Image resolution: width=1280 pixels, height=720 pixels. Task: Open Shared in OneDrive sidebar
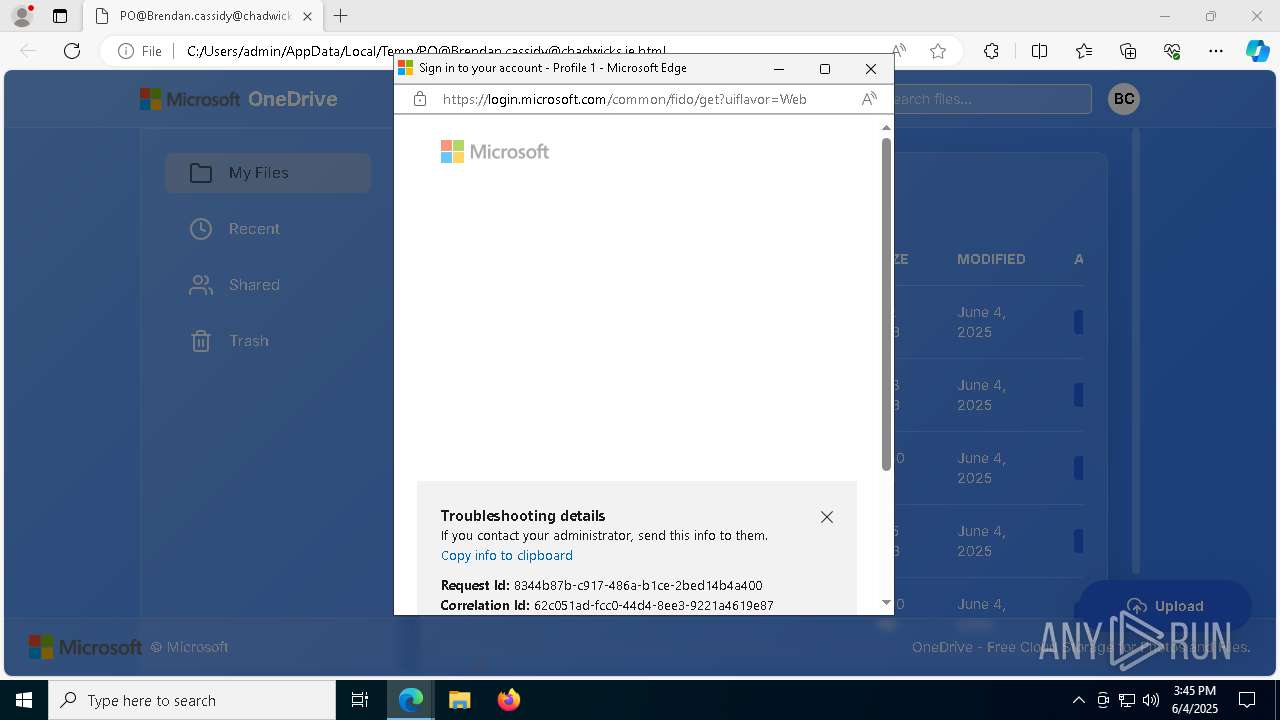coord(268,285)
